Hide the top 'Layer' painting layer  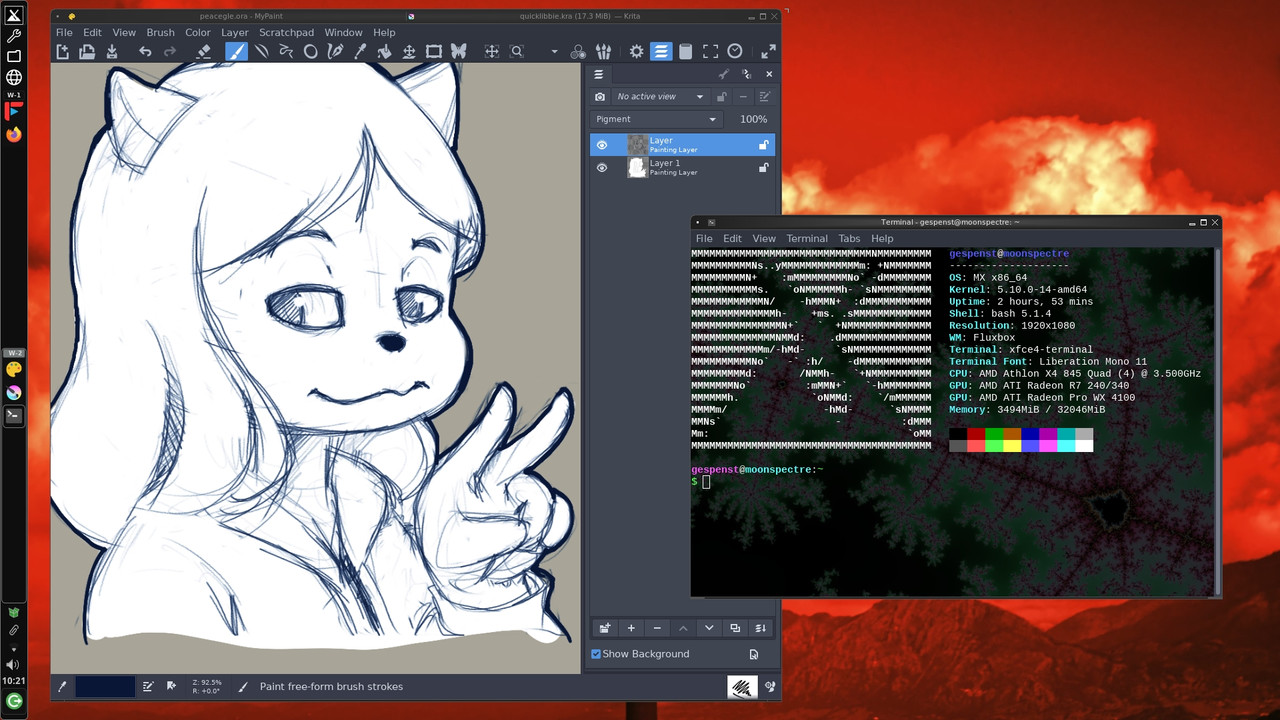click(x=602, y=145)
